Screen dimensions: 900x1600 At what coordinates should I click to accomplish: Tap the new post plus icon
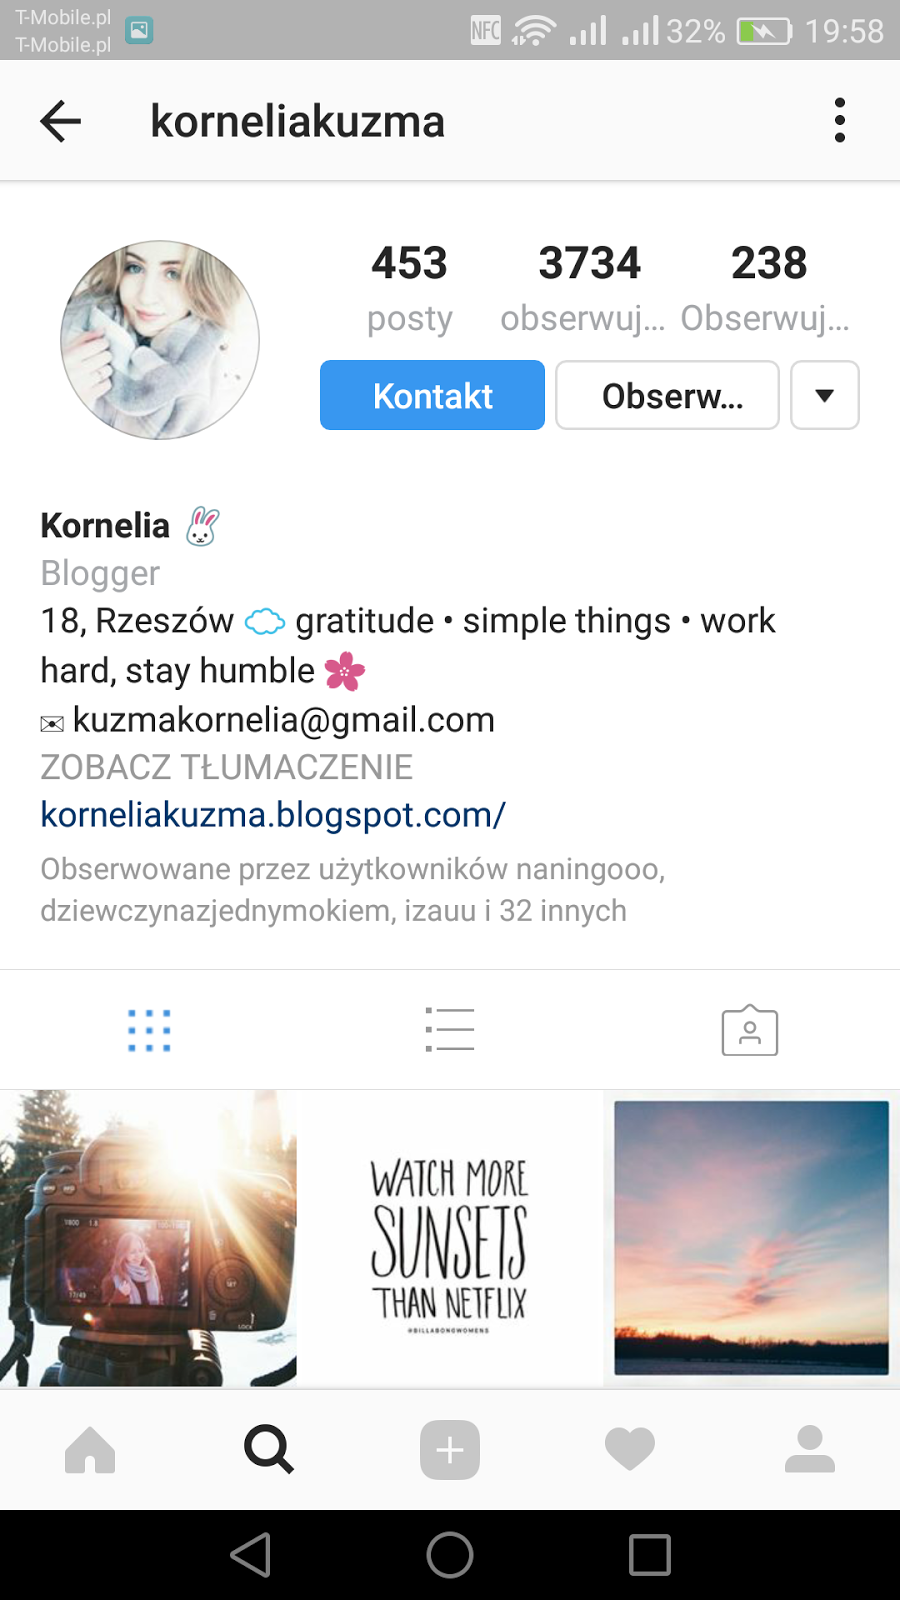450,1449
